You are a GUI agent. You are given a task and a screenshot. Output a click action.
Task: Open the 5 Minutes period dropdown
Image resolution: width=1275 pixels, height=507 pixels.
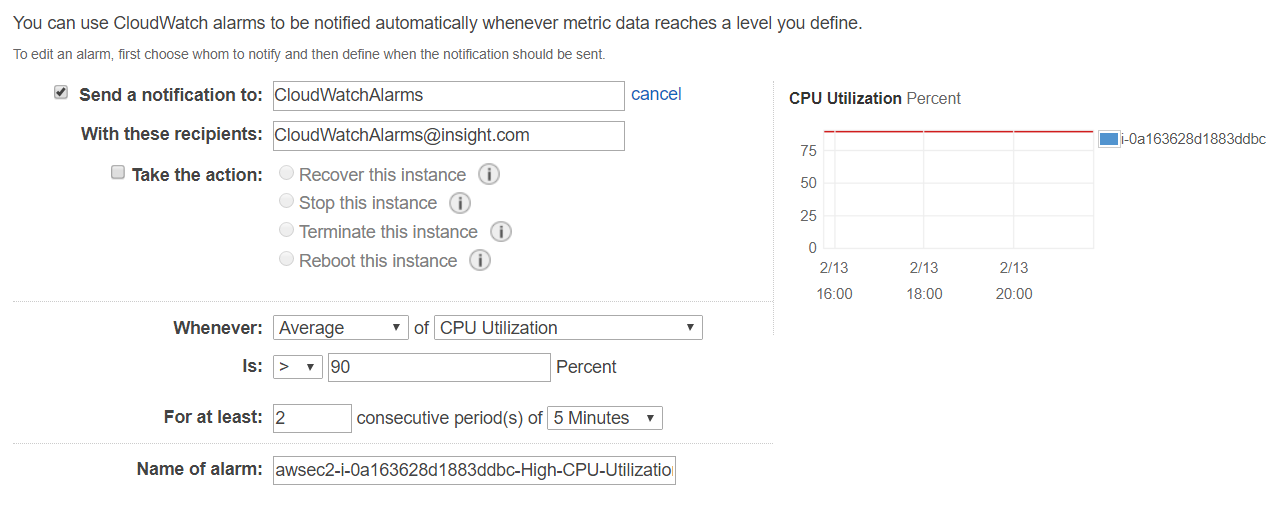(604, 418)
